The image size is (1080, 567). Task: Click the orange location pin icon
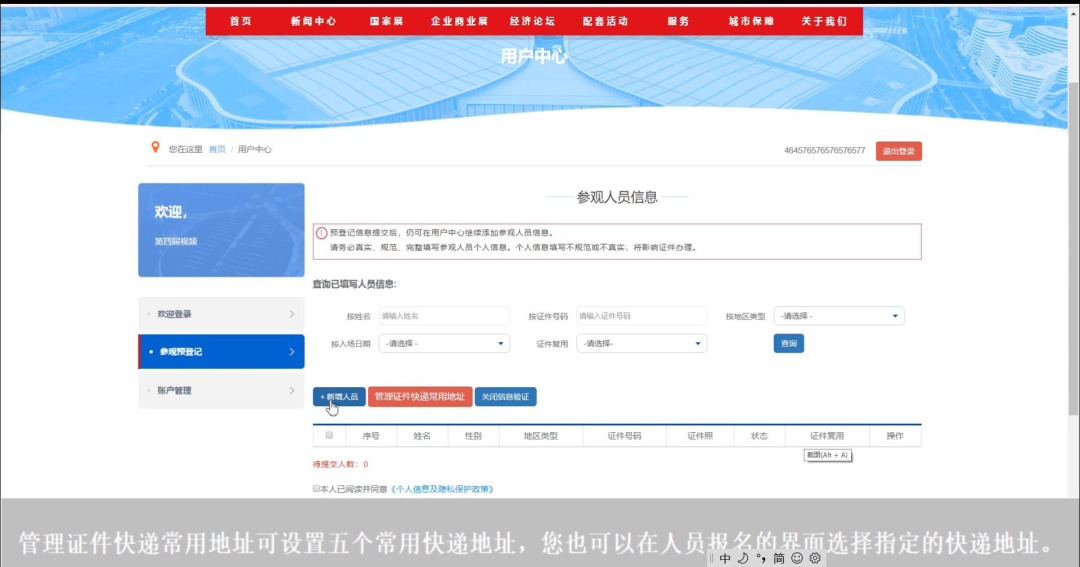pyautogui.click(x=155, y=148)
